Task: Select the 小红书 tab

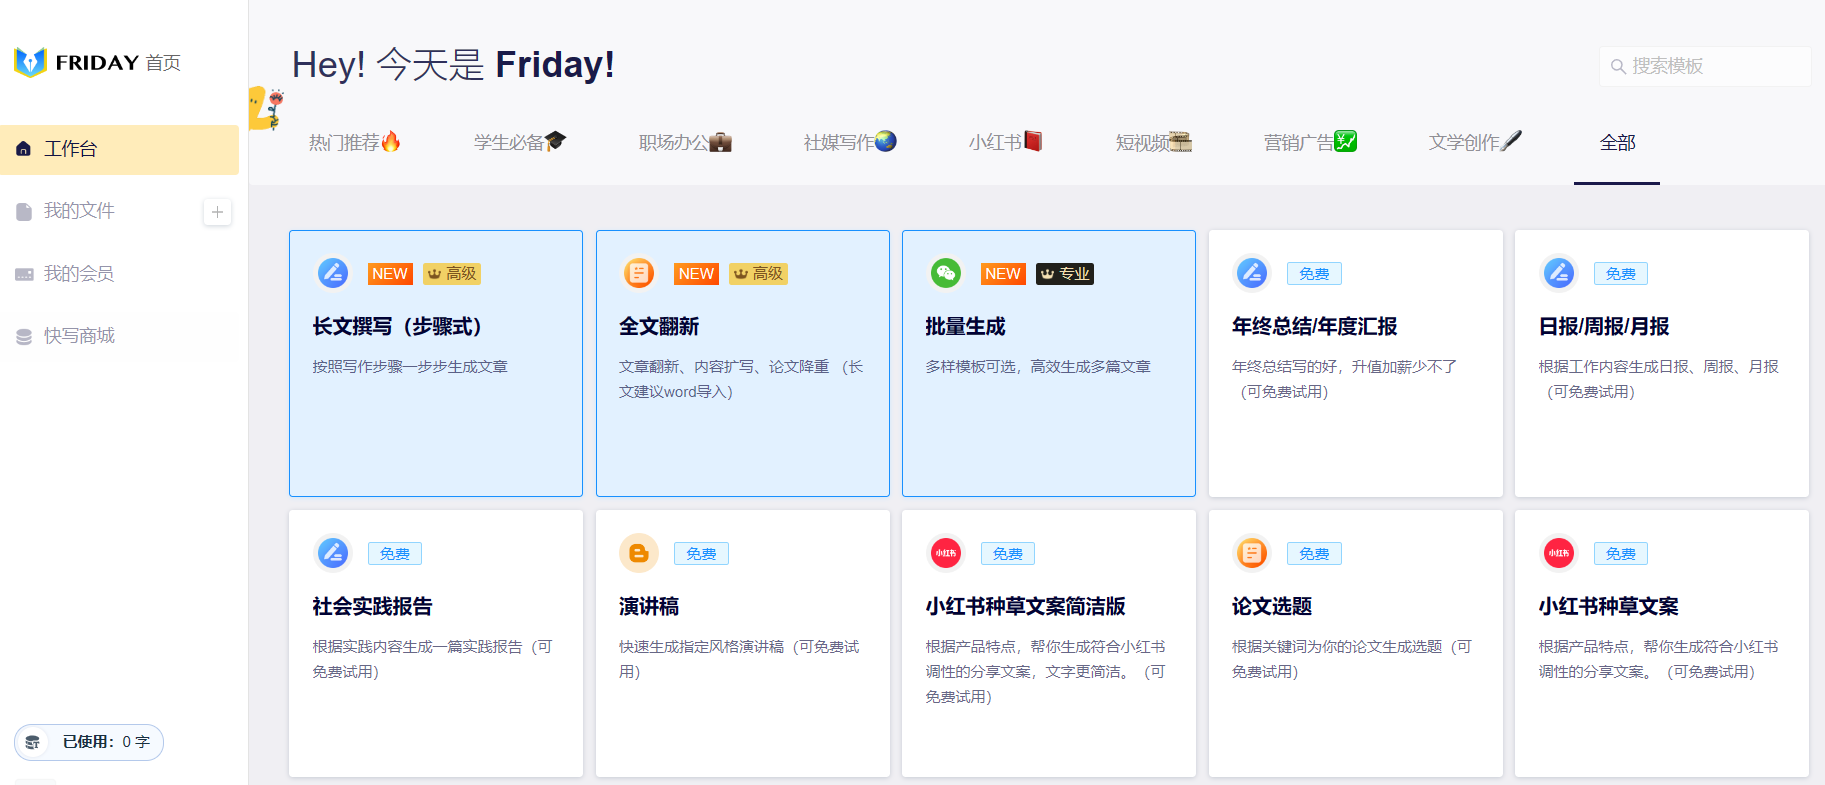Action: (1004, 143)
